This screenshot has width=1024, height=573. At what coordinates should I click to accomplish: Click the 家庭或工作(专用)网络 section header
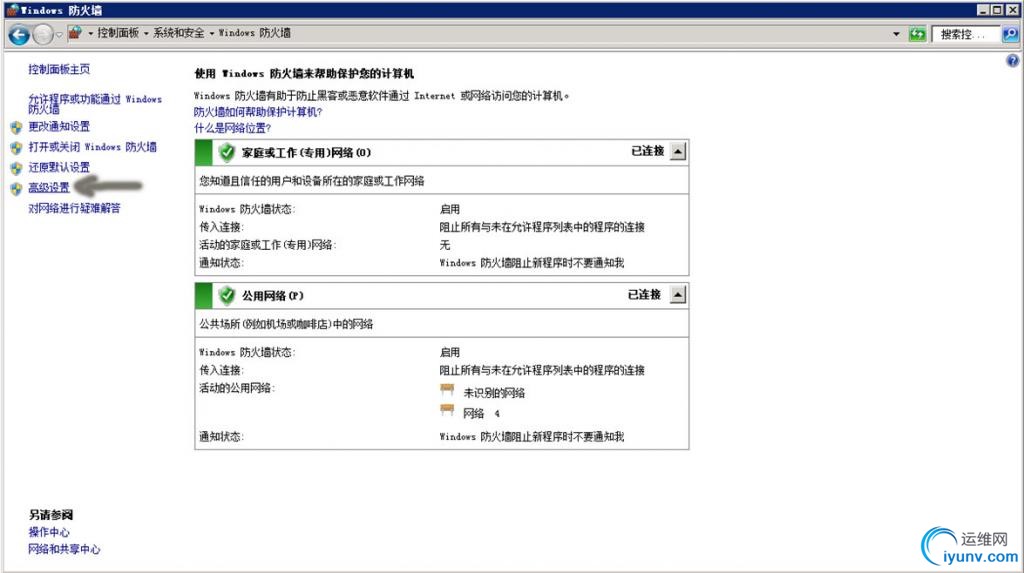pos(441,152)
